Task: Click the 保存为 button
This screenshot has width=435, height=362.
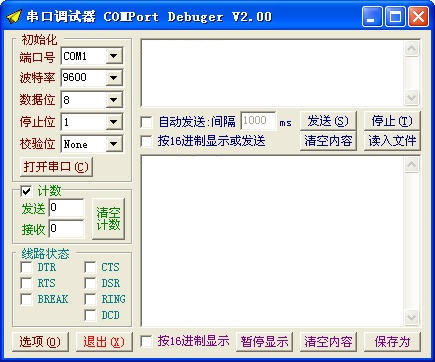Action: pos(392,342)
